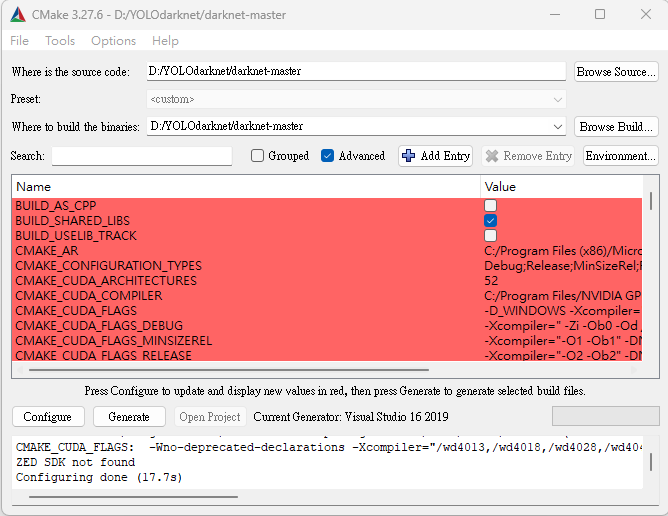Uncheck the BUILD_SHARED_LIBS checkbox
668x516 pixels.
pos(490,221)
